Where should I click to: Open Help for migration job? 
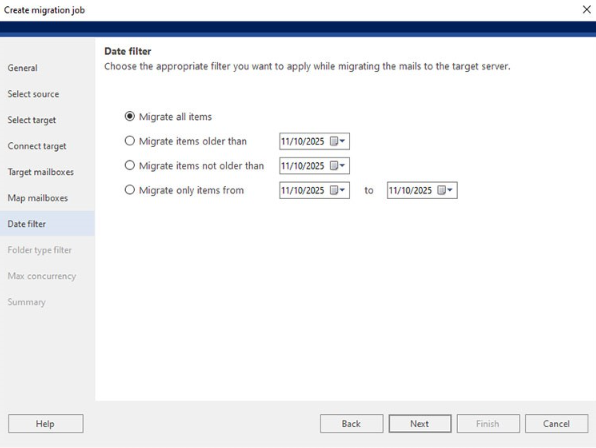click(46, 423)
